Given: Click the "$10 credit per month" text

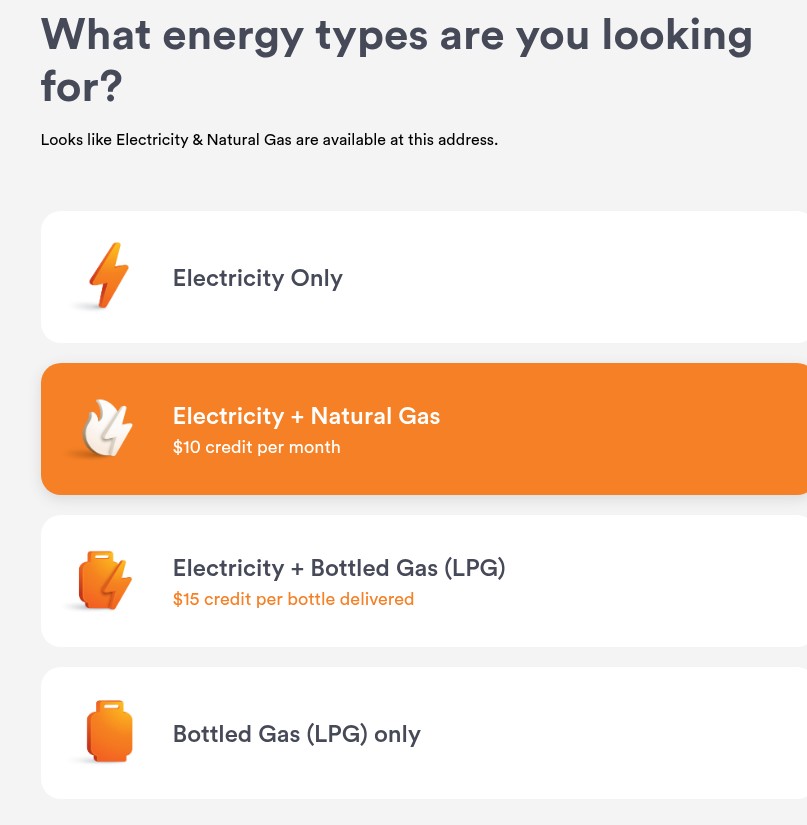Looking at the screenshot, I should pyautogui.click(x=256, y=447).
